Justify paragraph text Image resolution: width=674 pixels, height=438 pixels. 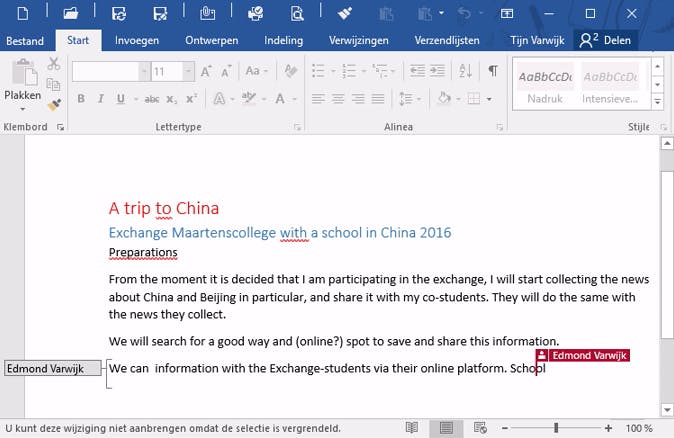[378, 99]
